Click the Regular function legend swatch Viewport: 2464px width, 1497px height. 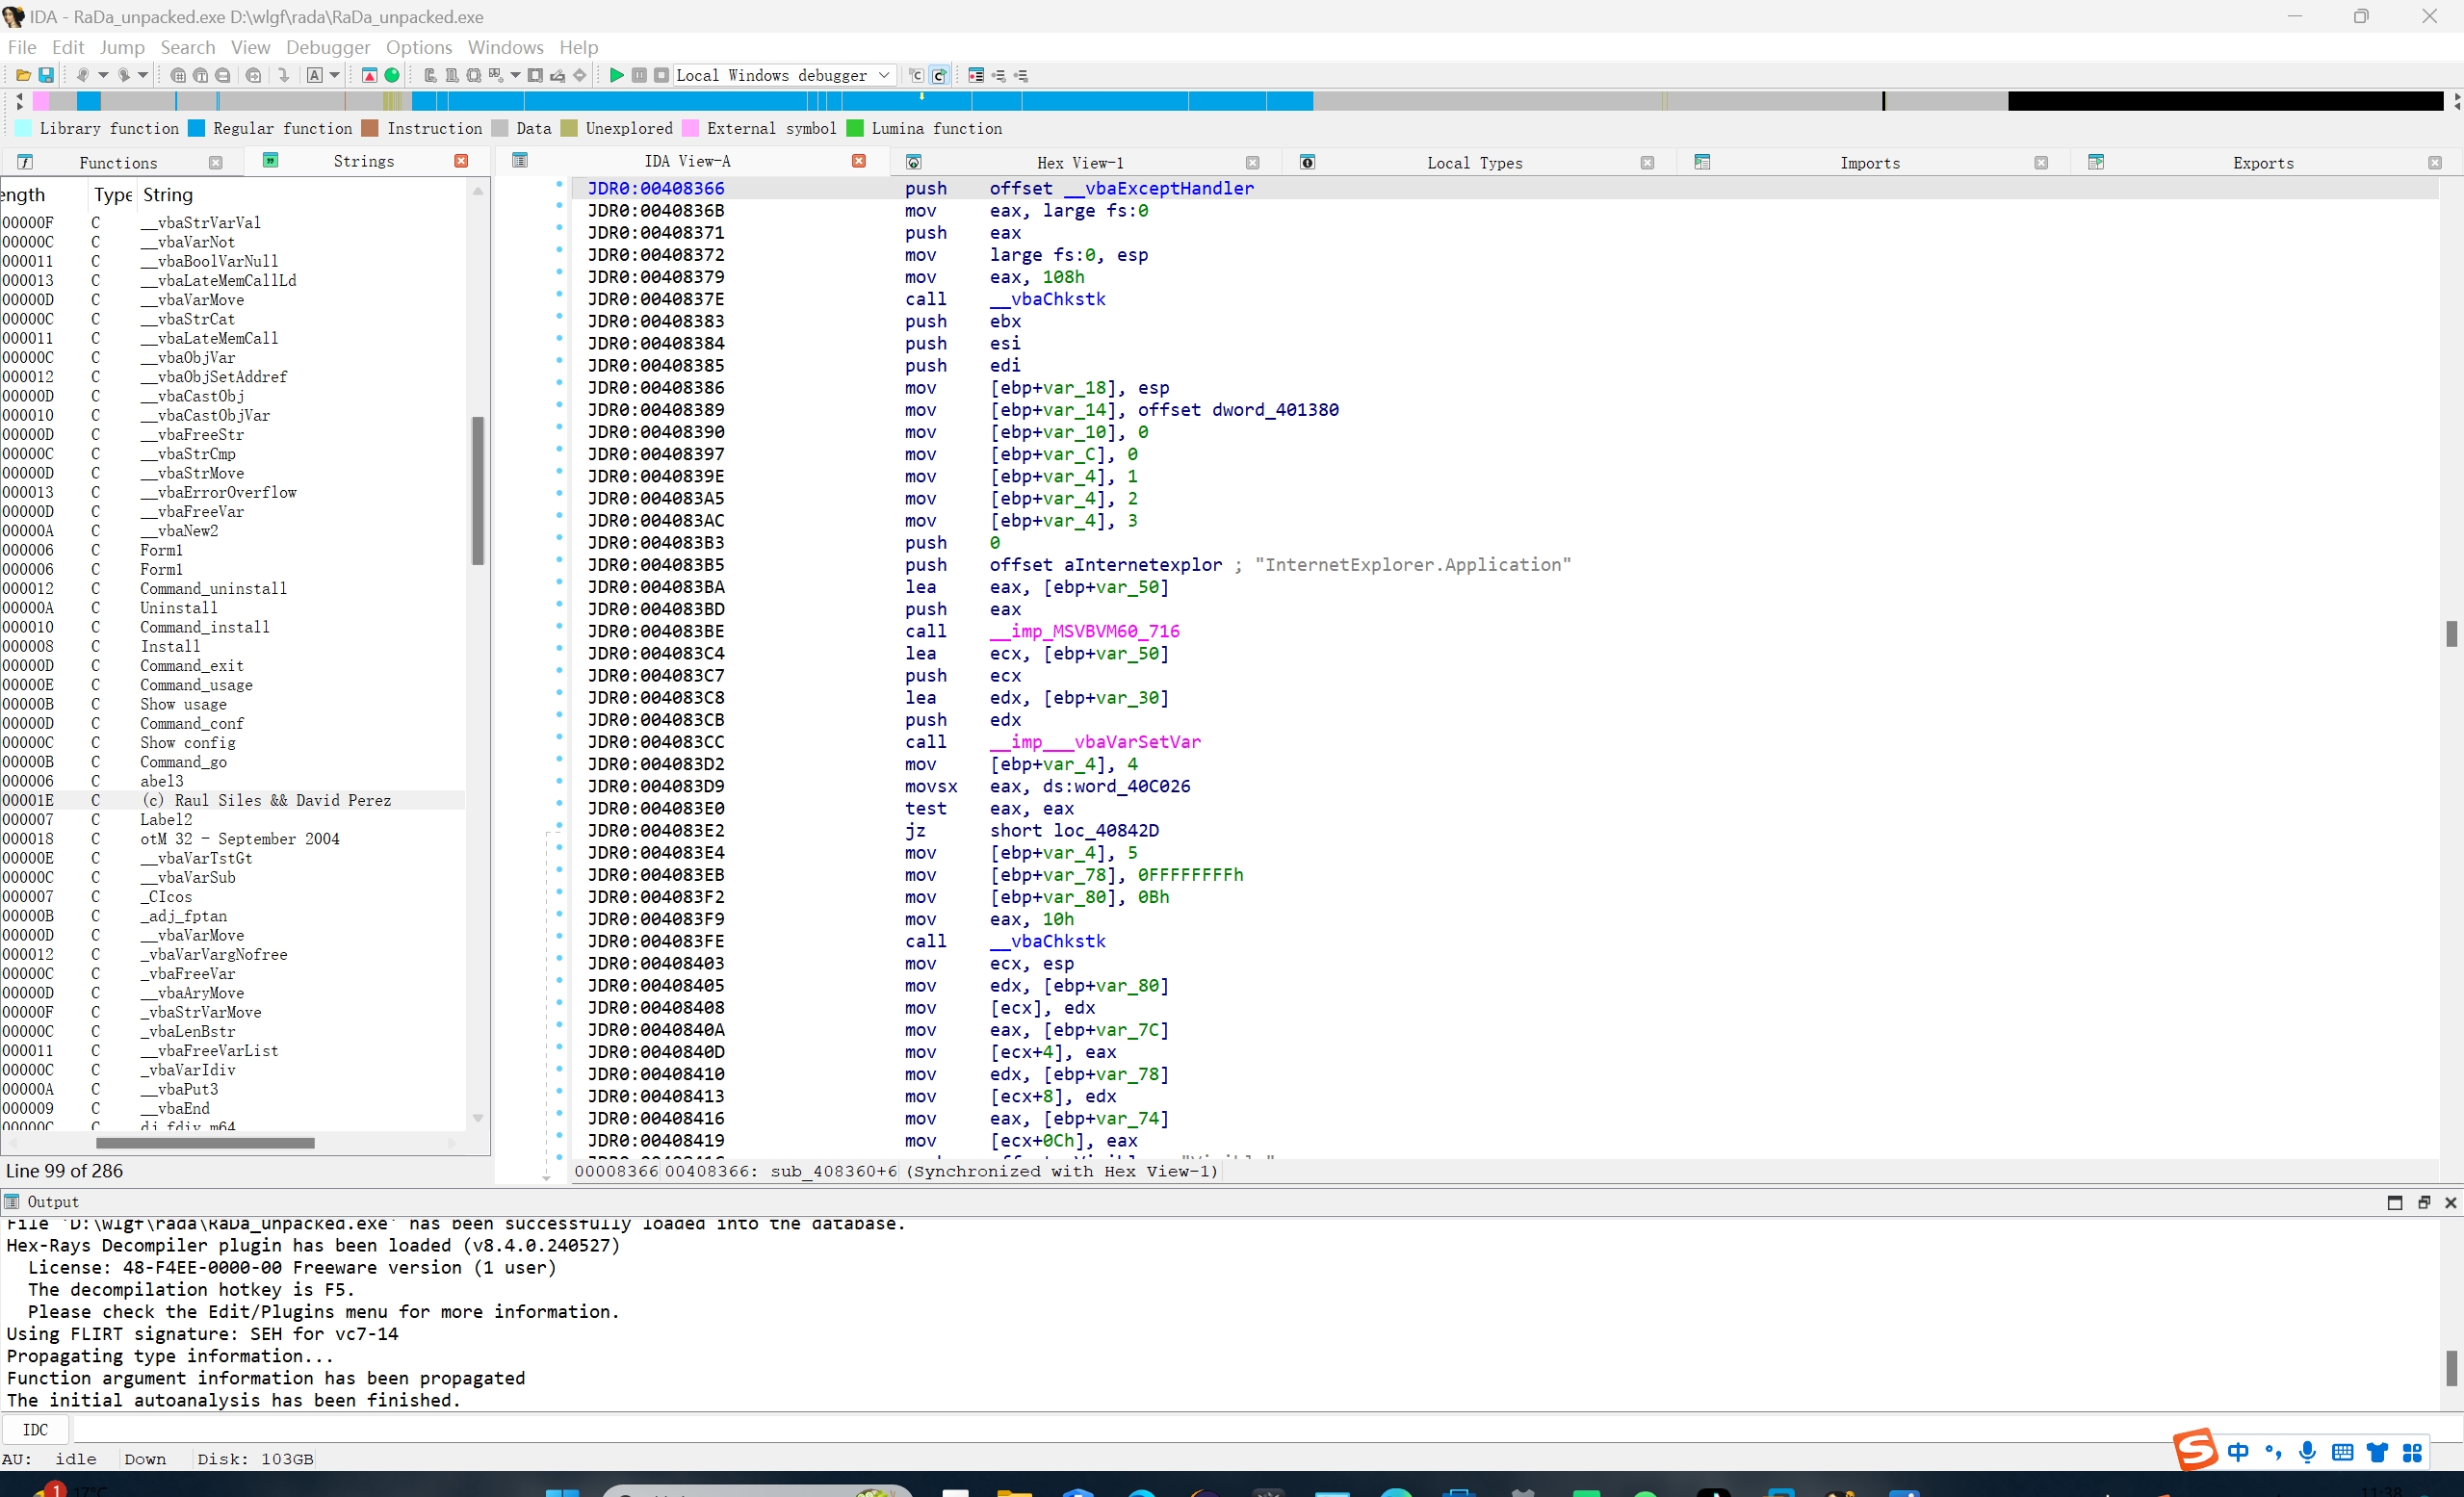pos(197,128)
